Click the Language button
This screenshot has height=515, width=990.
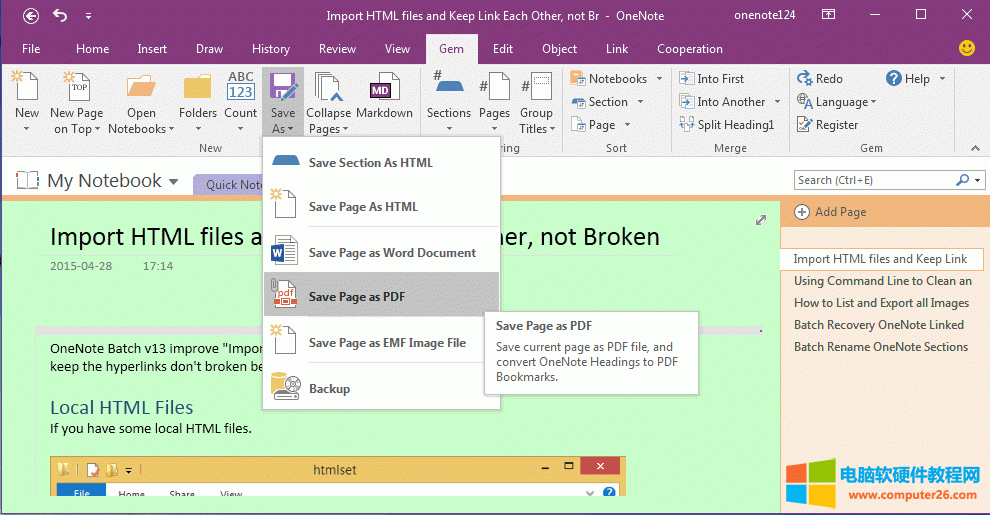tap(836, 102)
